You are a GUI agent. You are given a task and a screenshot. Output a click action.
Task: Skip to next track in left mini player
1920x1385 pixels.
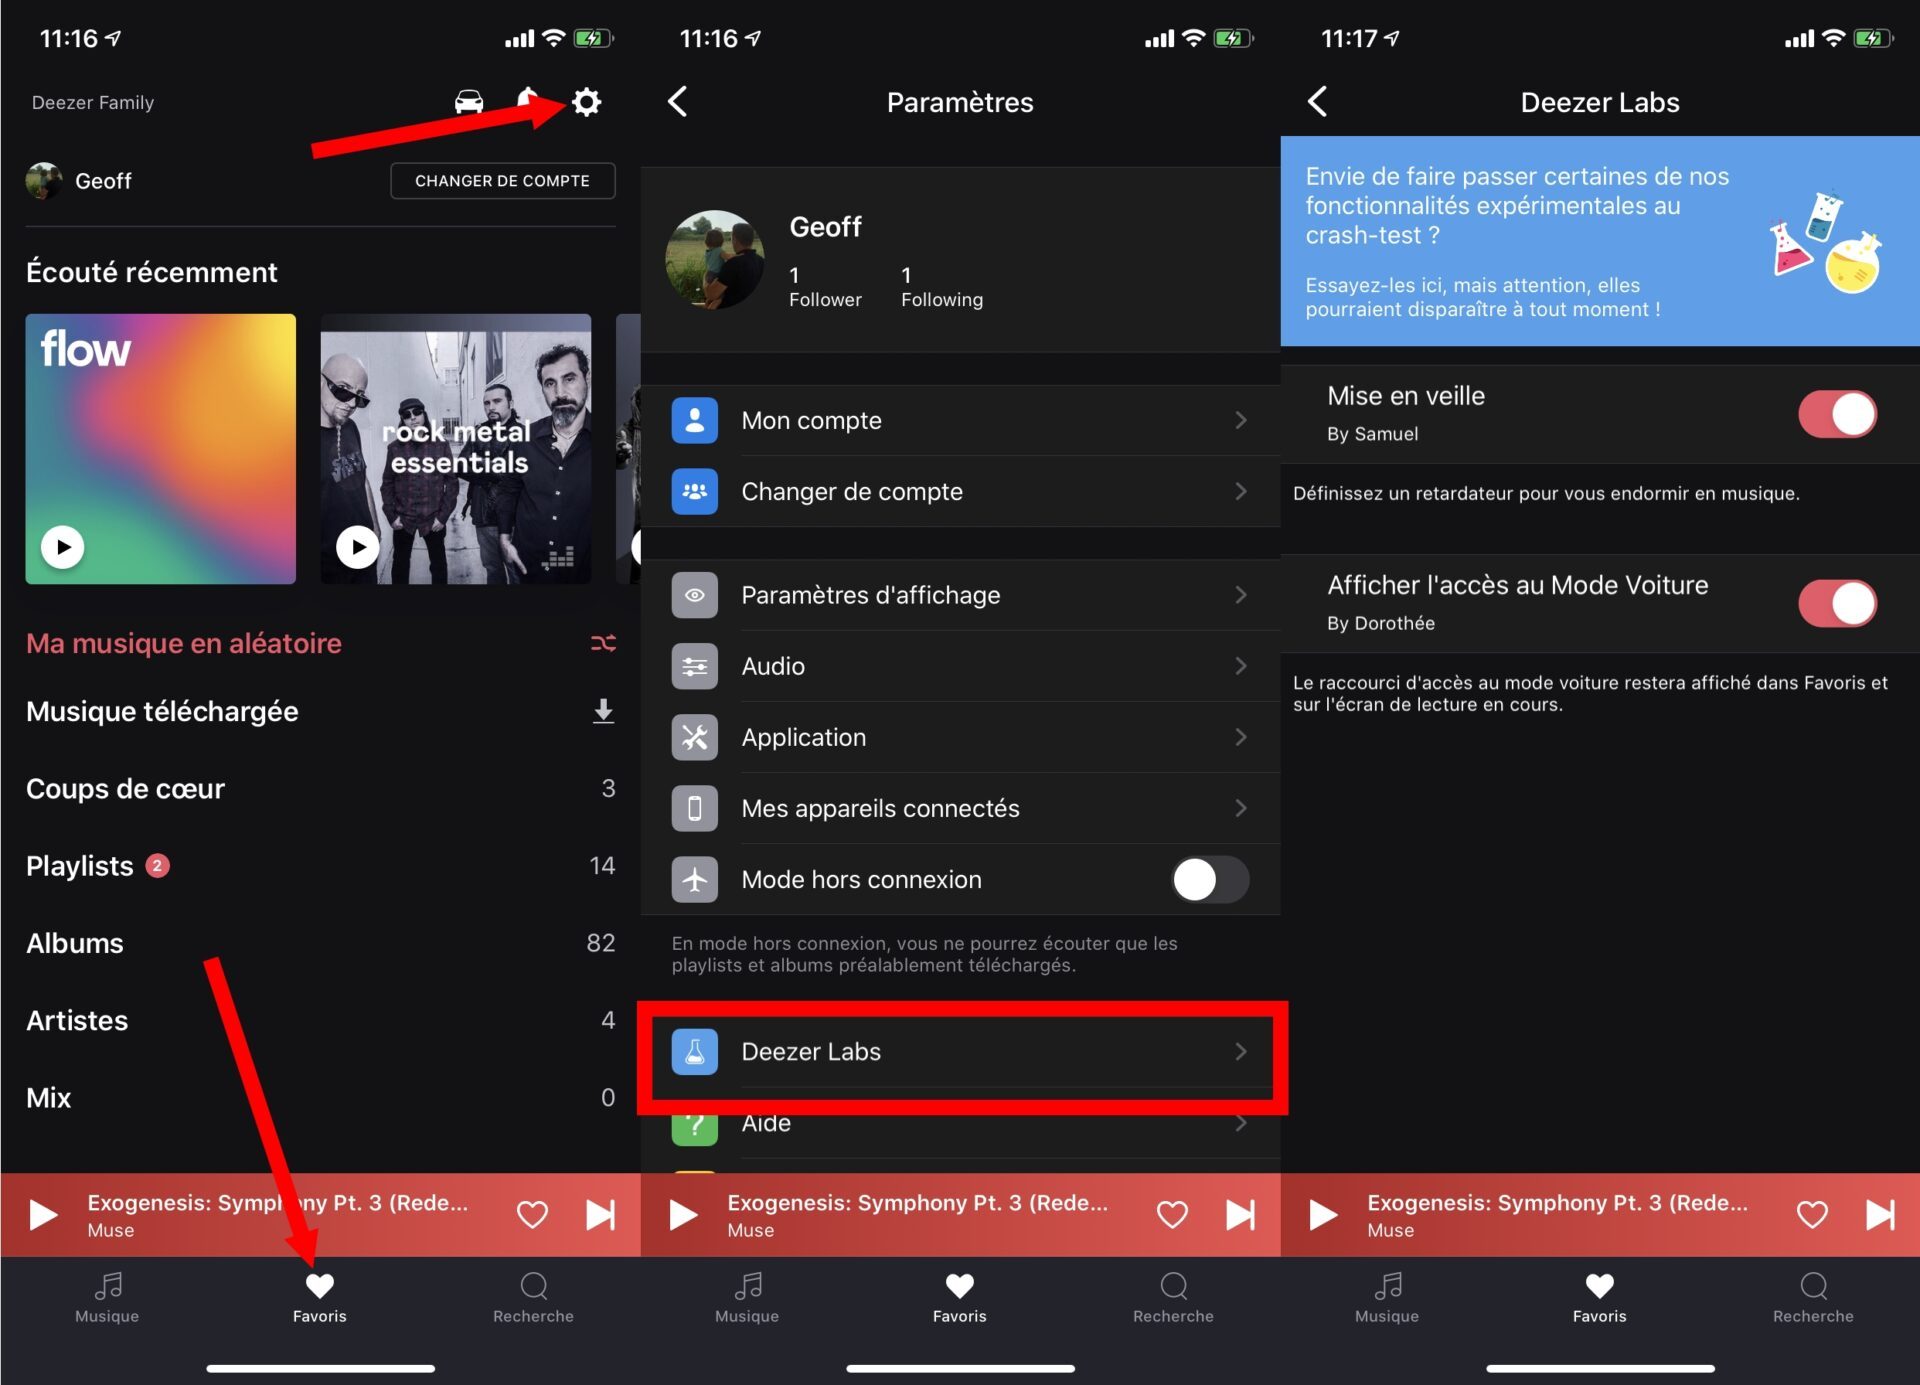pyautogui.click(x=600, y=1215)
